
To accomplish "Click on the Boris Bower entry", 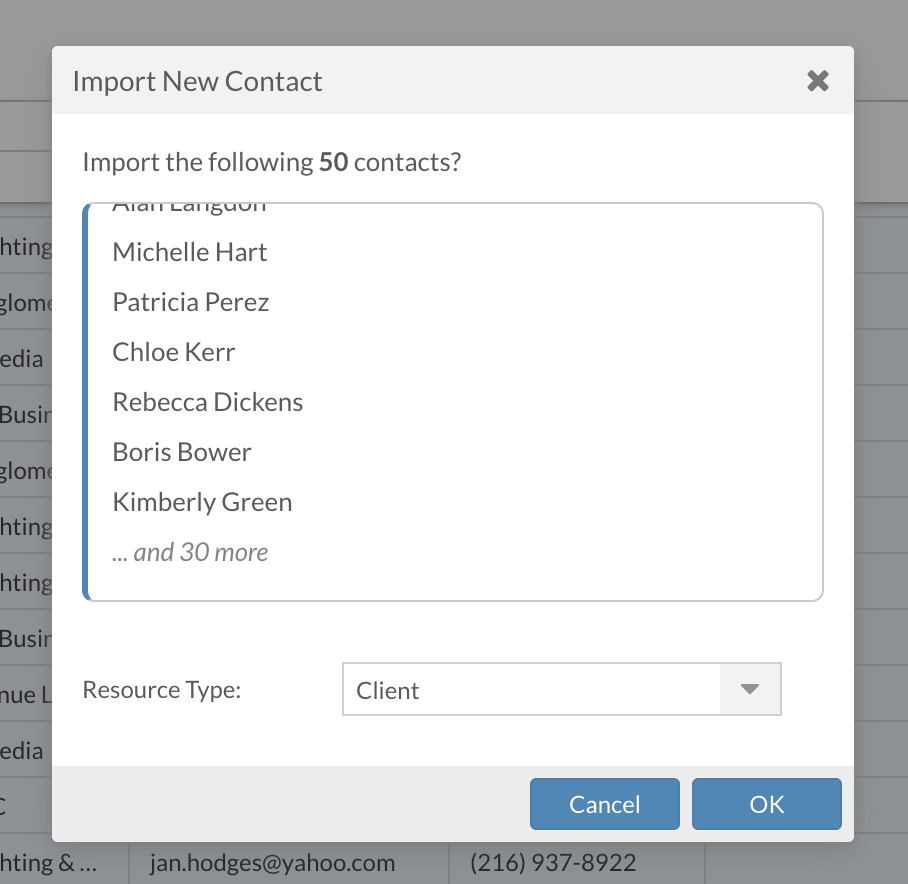I will point(182,452).
